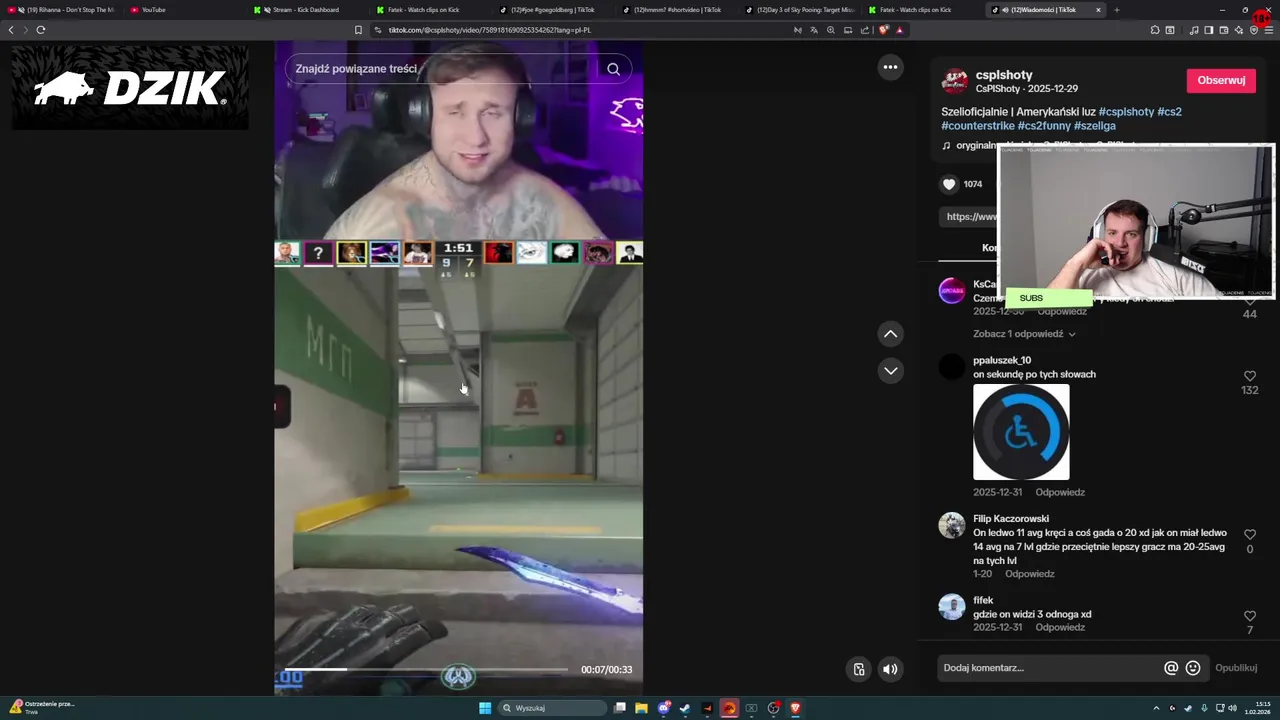Viewport: 1280px width, 720px height.
Task: Open the cspIshoty username link
Action: click(1004, 75)
